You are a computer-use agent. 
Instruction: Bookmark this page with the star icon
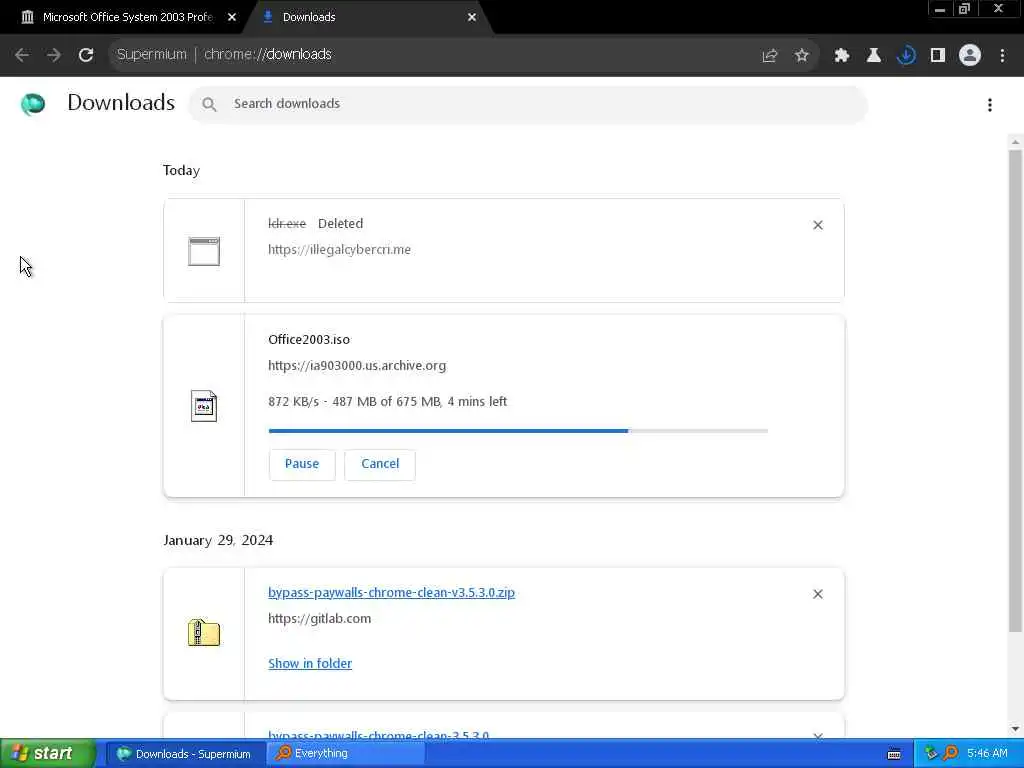coord(801,56)
